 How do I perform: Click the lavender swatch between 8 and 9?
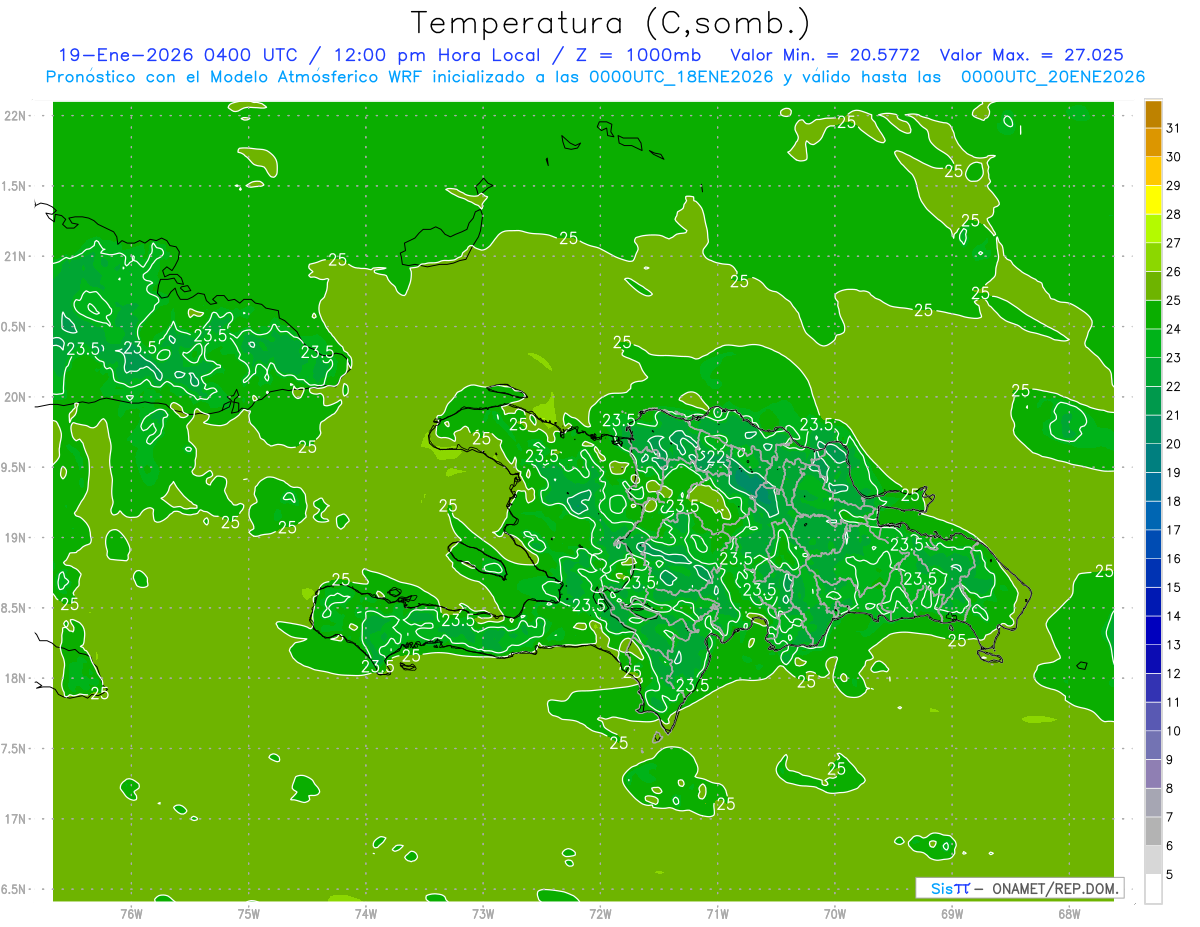click(1153, 774)
